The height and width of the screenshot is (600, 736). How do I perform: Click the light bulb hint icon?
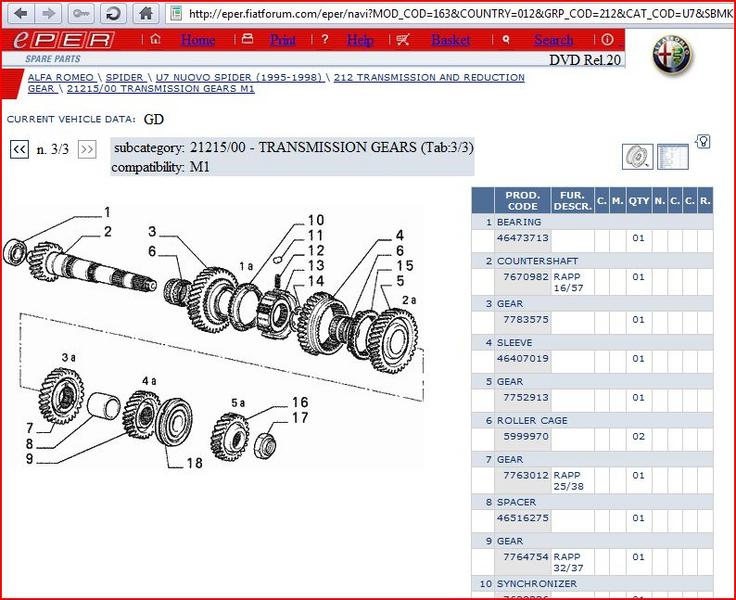[x=703, y=141]
